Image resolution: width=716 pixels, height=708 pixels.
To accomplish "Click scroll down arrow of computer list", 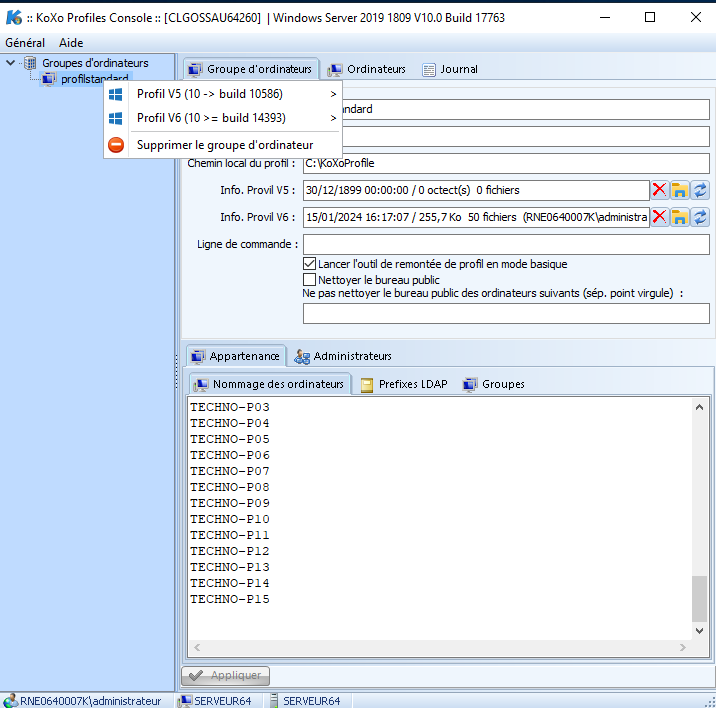I will (699, 630).
